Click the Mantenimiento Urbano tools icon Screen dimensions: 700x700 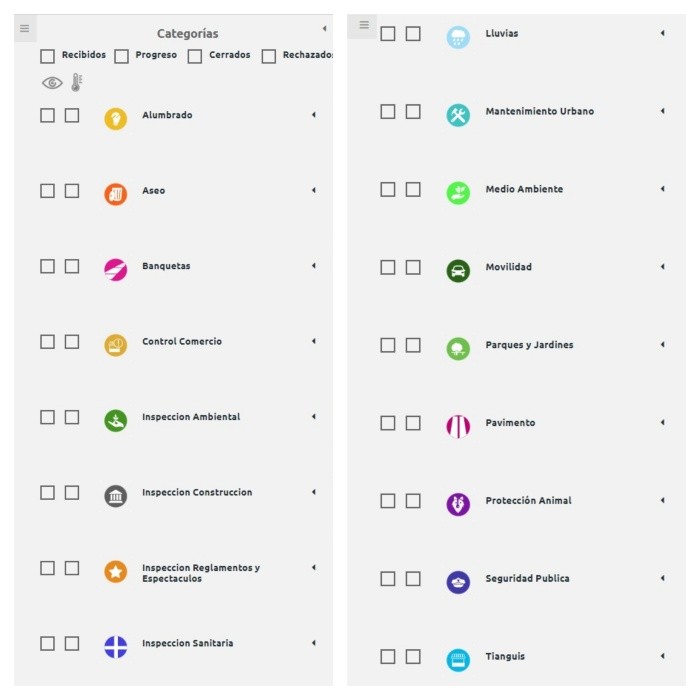pyautogui.click(x=458, y=115)
